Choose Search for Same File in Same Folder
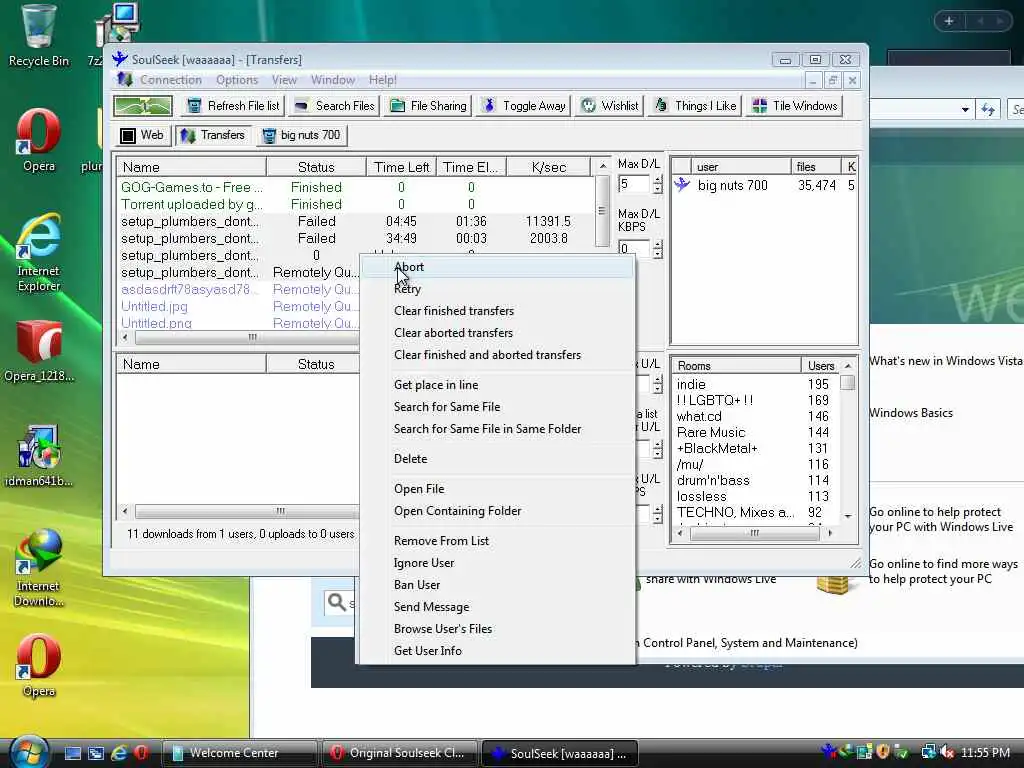This screenshot has height=768, width=1024. pyautogui.click(x=497, y=429)
